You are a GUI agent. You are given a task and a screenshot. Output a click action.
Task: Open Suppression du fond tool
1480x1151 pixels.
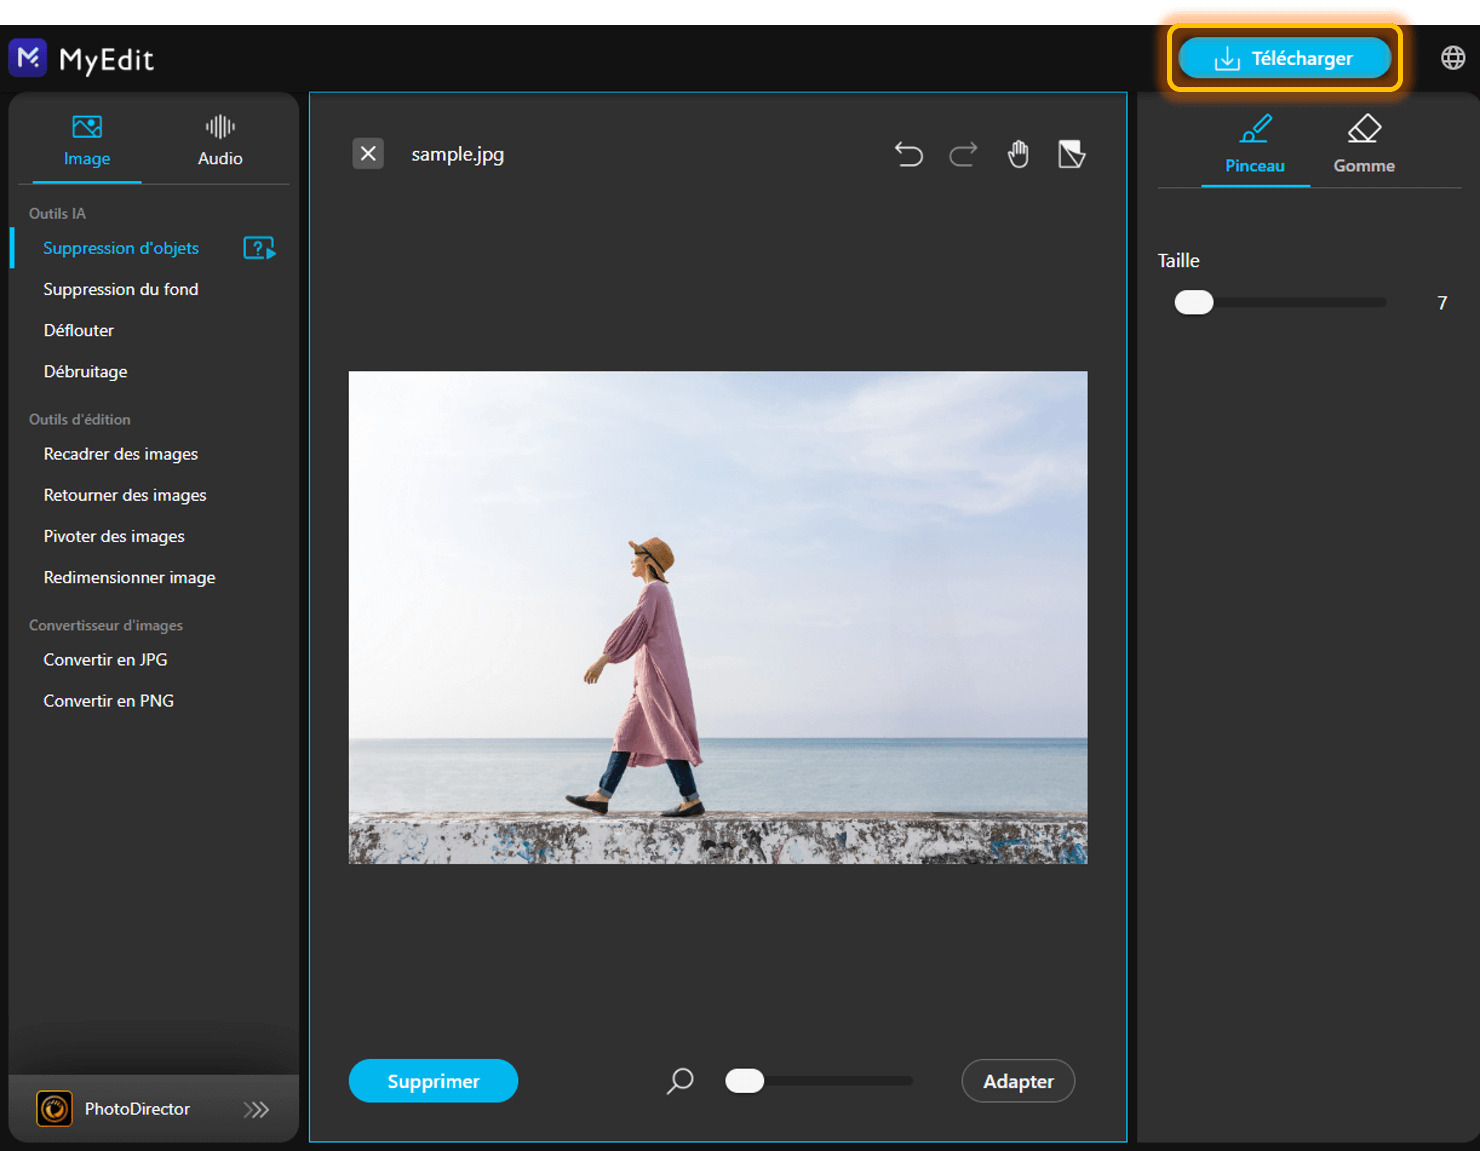pyautogui.click(x=120, y=289)
